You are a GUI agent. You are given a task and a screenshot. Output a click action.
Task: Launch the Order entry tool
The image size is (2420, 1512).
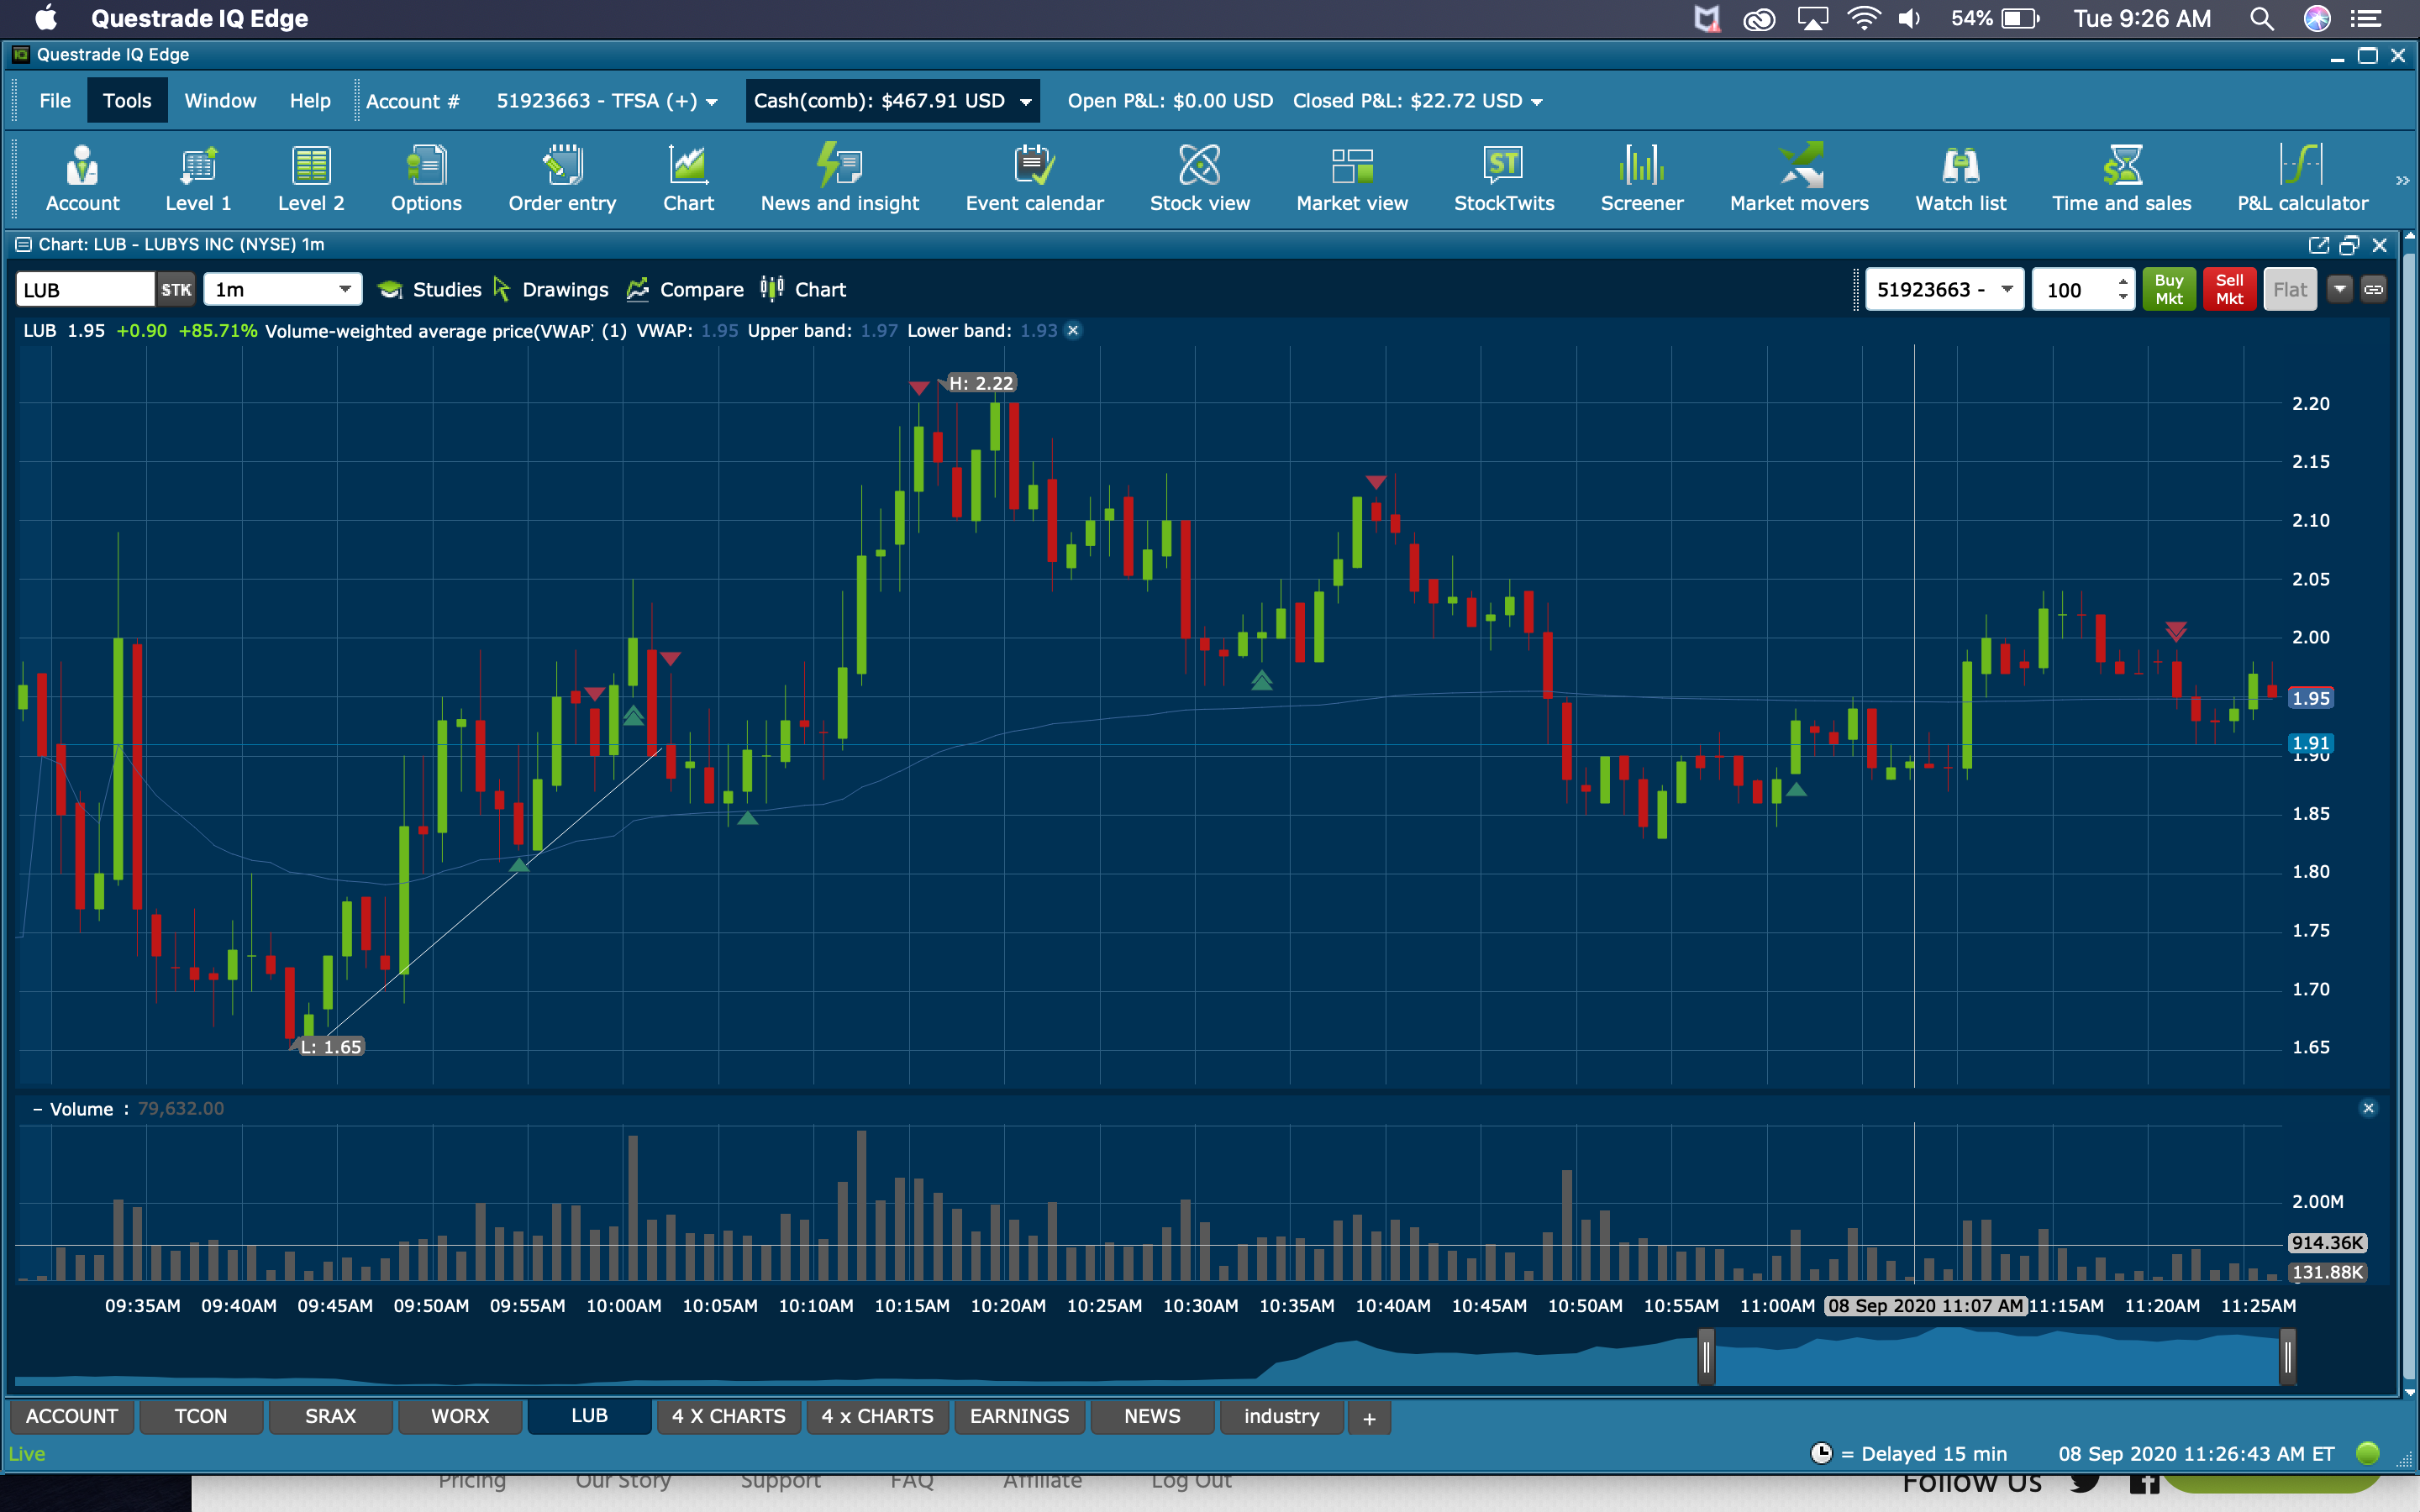(562, 178)
